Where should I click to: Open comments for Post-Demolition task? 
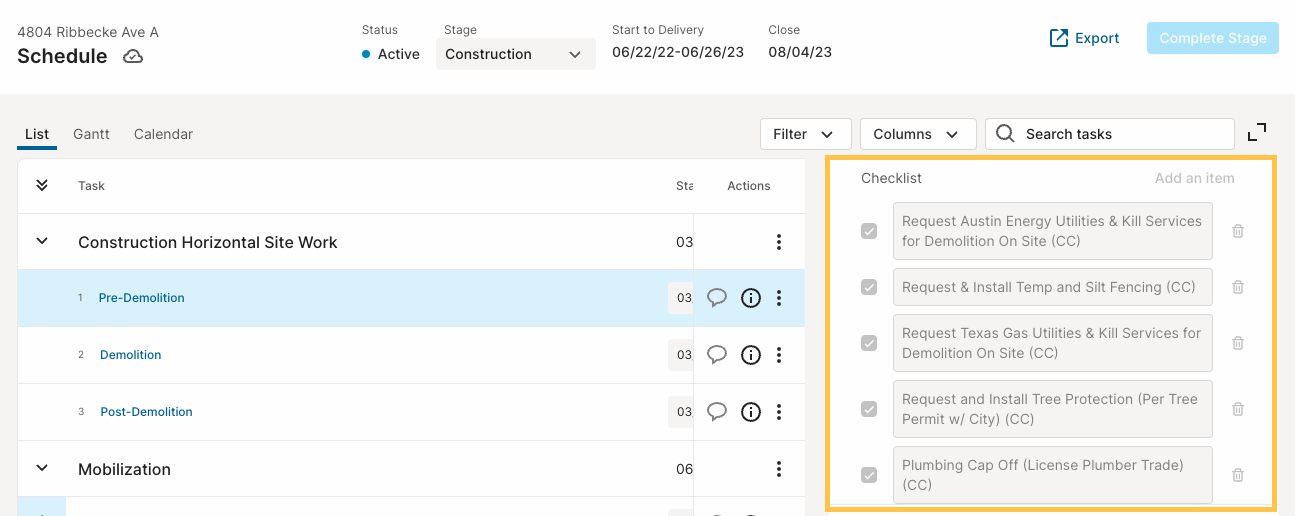[x=717, y=412]
